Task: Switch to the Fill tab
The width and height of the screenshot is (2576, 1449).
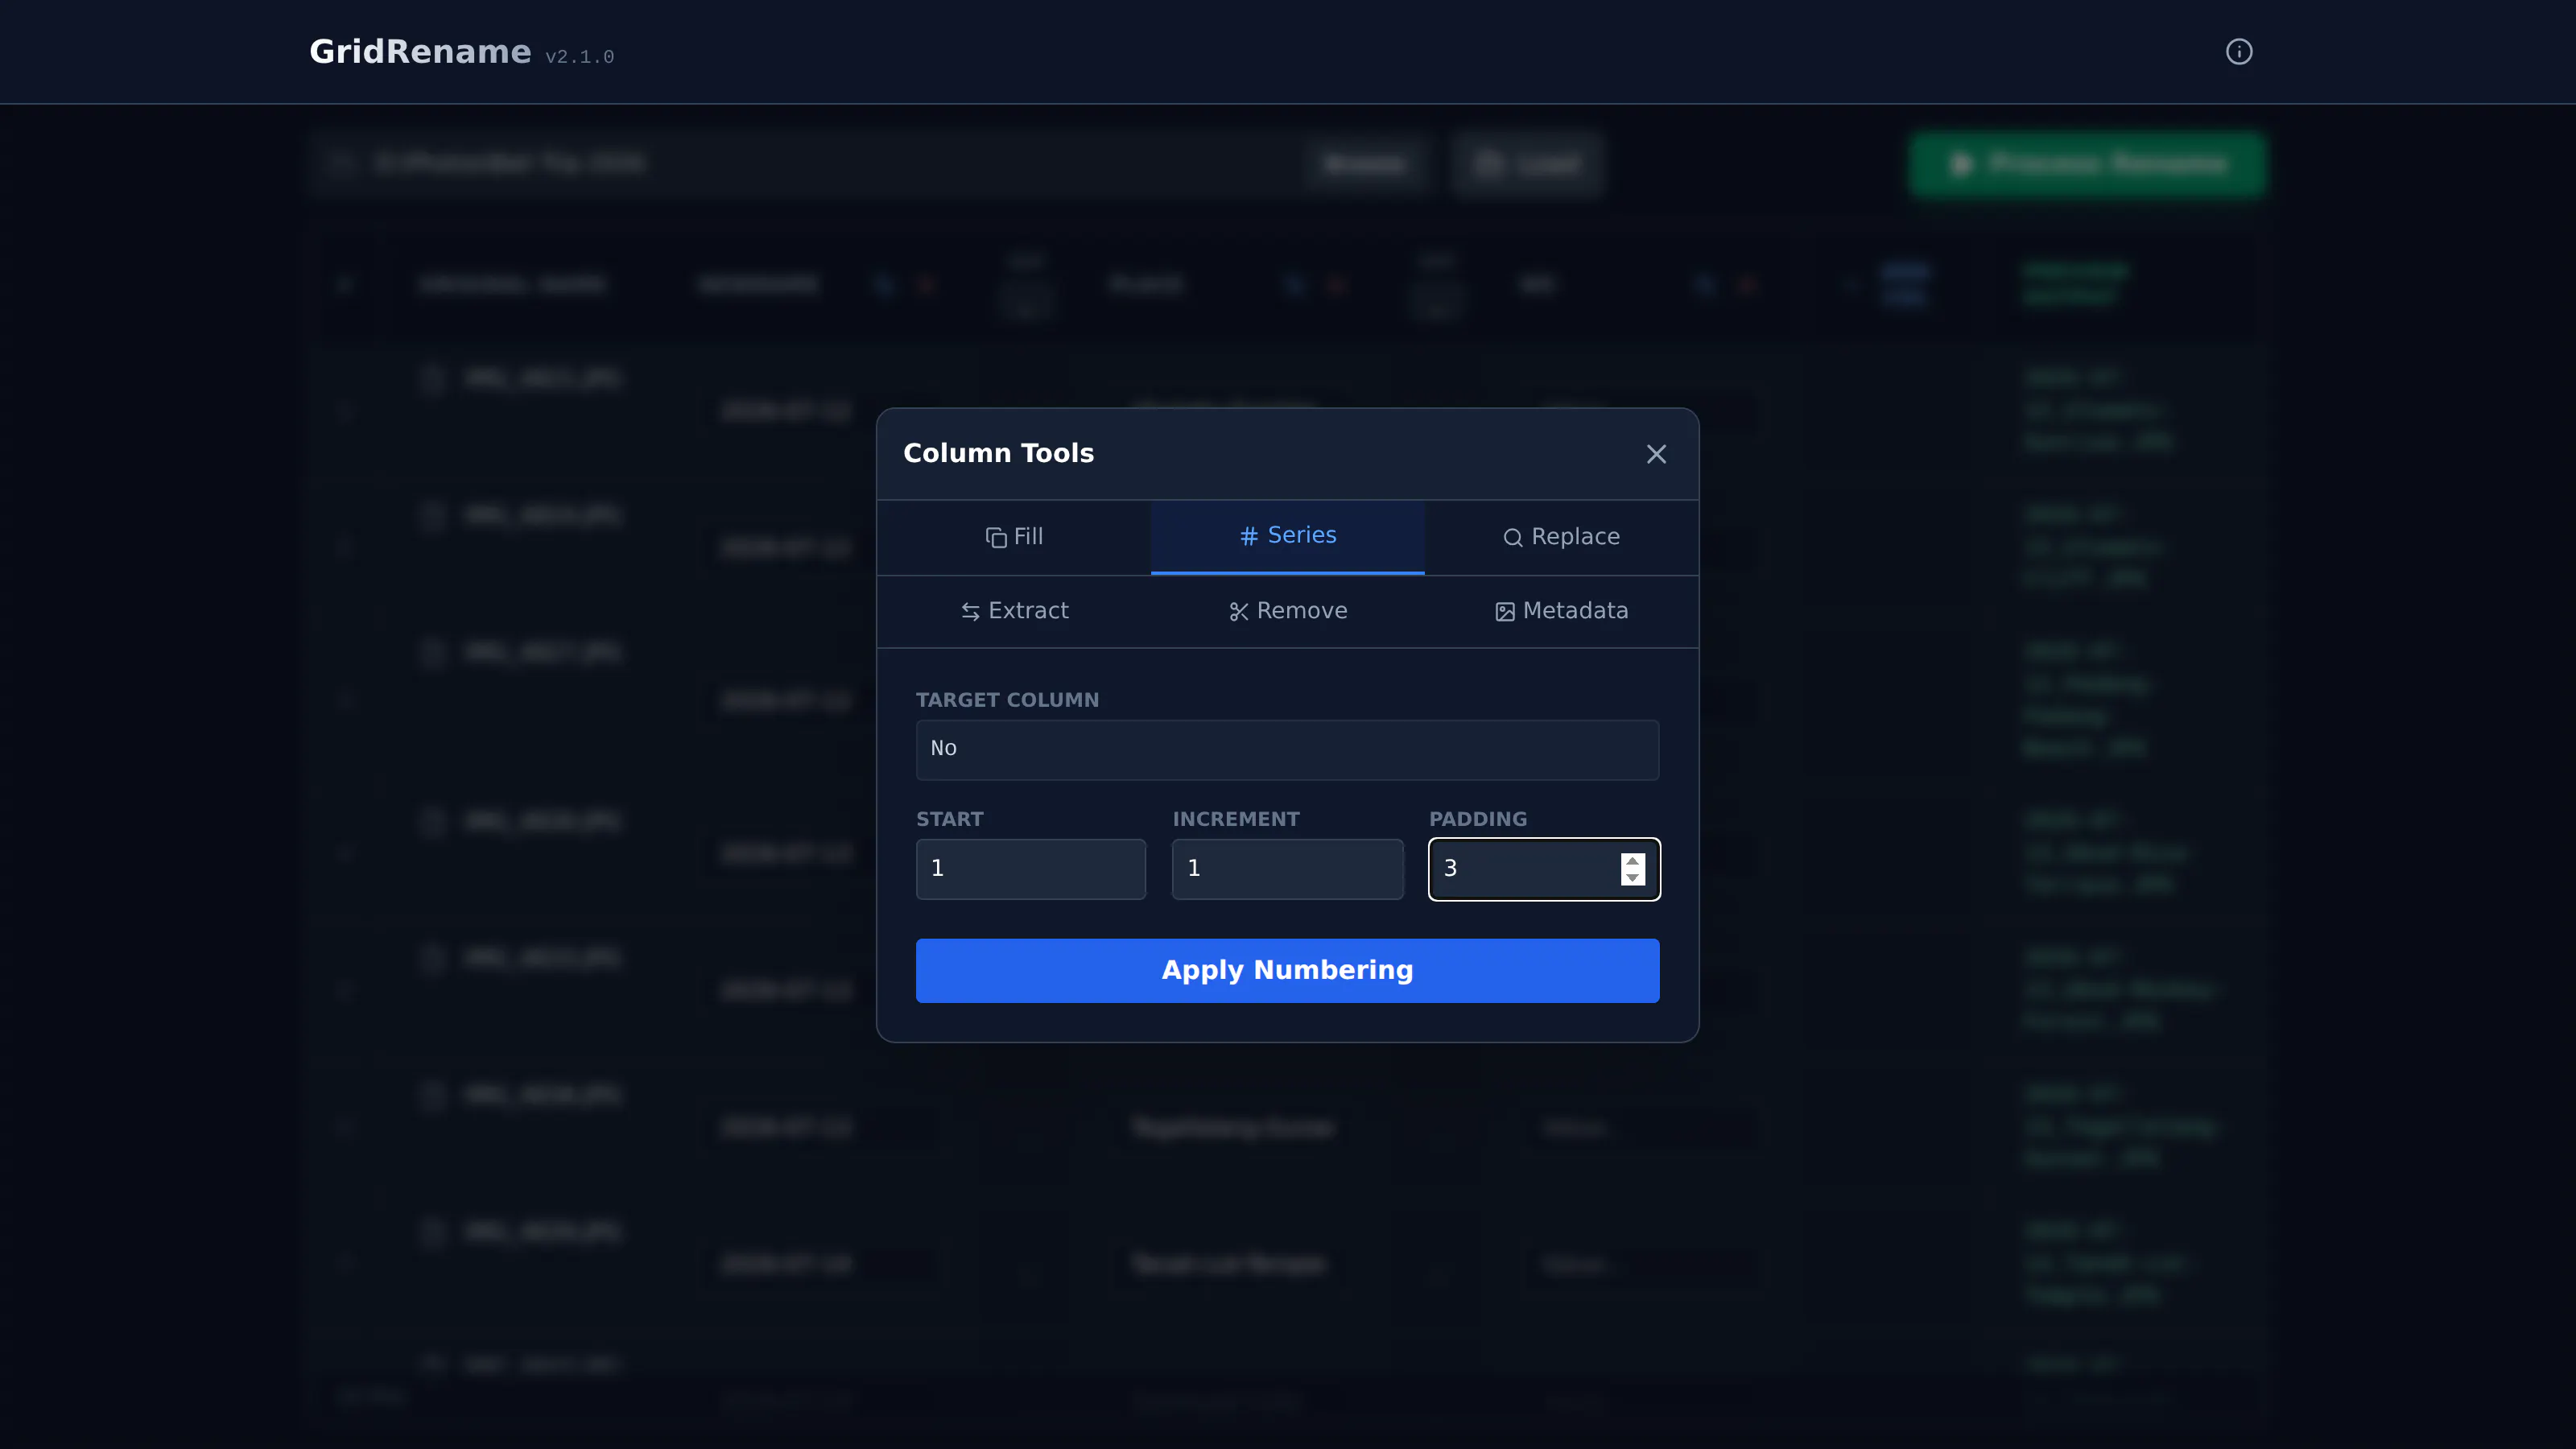Action: pyautogui.click(x=1014, y=537)
